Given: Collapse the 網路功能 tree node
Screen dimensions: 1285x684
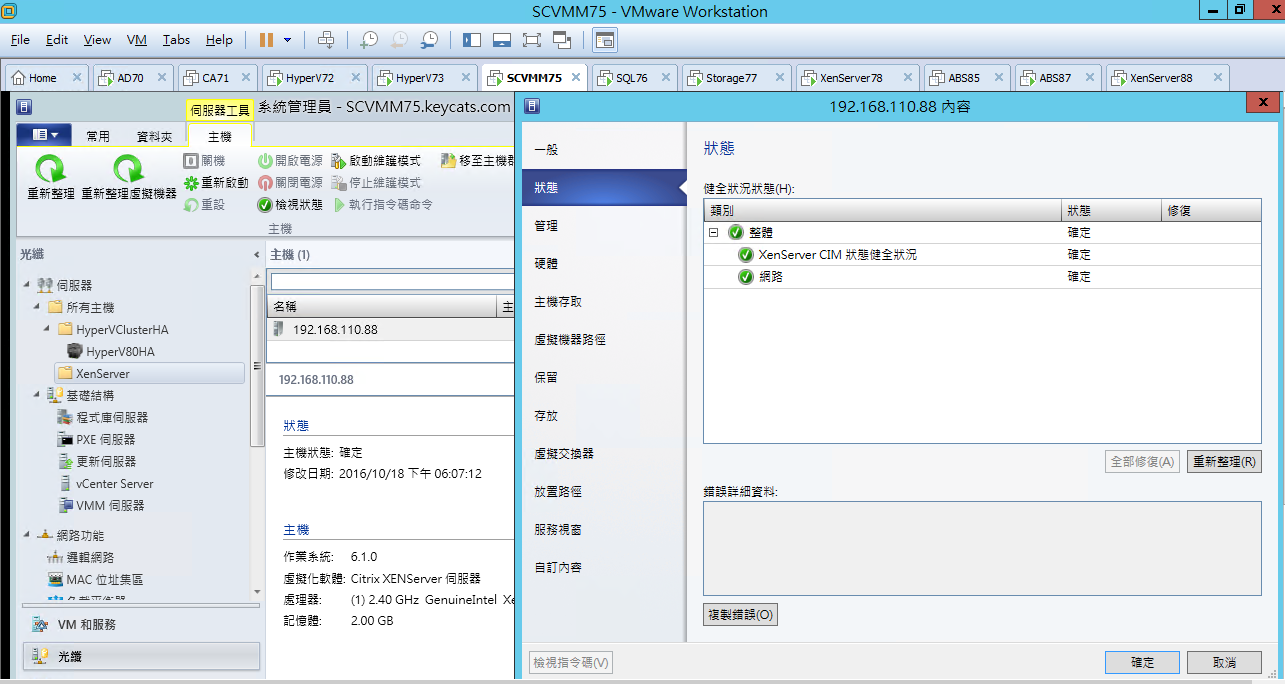Looking at the screenshot, I should pyautogui.click(x=27, y=535).
